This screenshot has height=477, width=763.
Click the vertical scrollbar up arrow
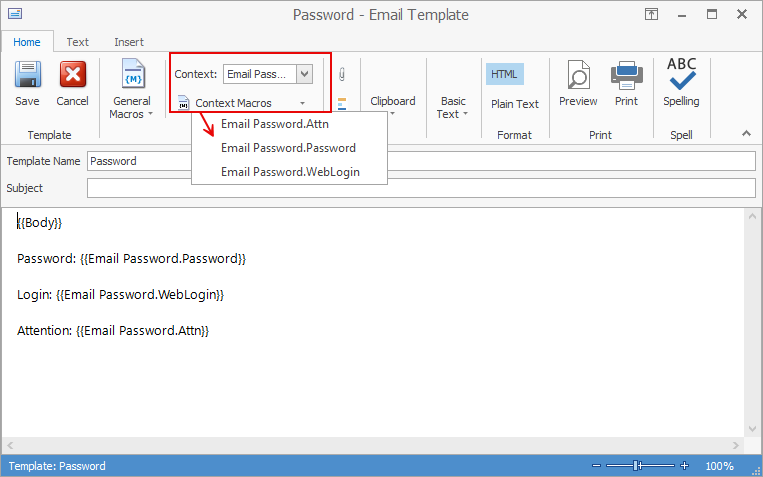[x=752, y=216]
